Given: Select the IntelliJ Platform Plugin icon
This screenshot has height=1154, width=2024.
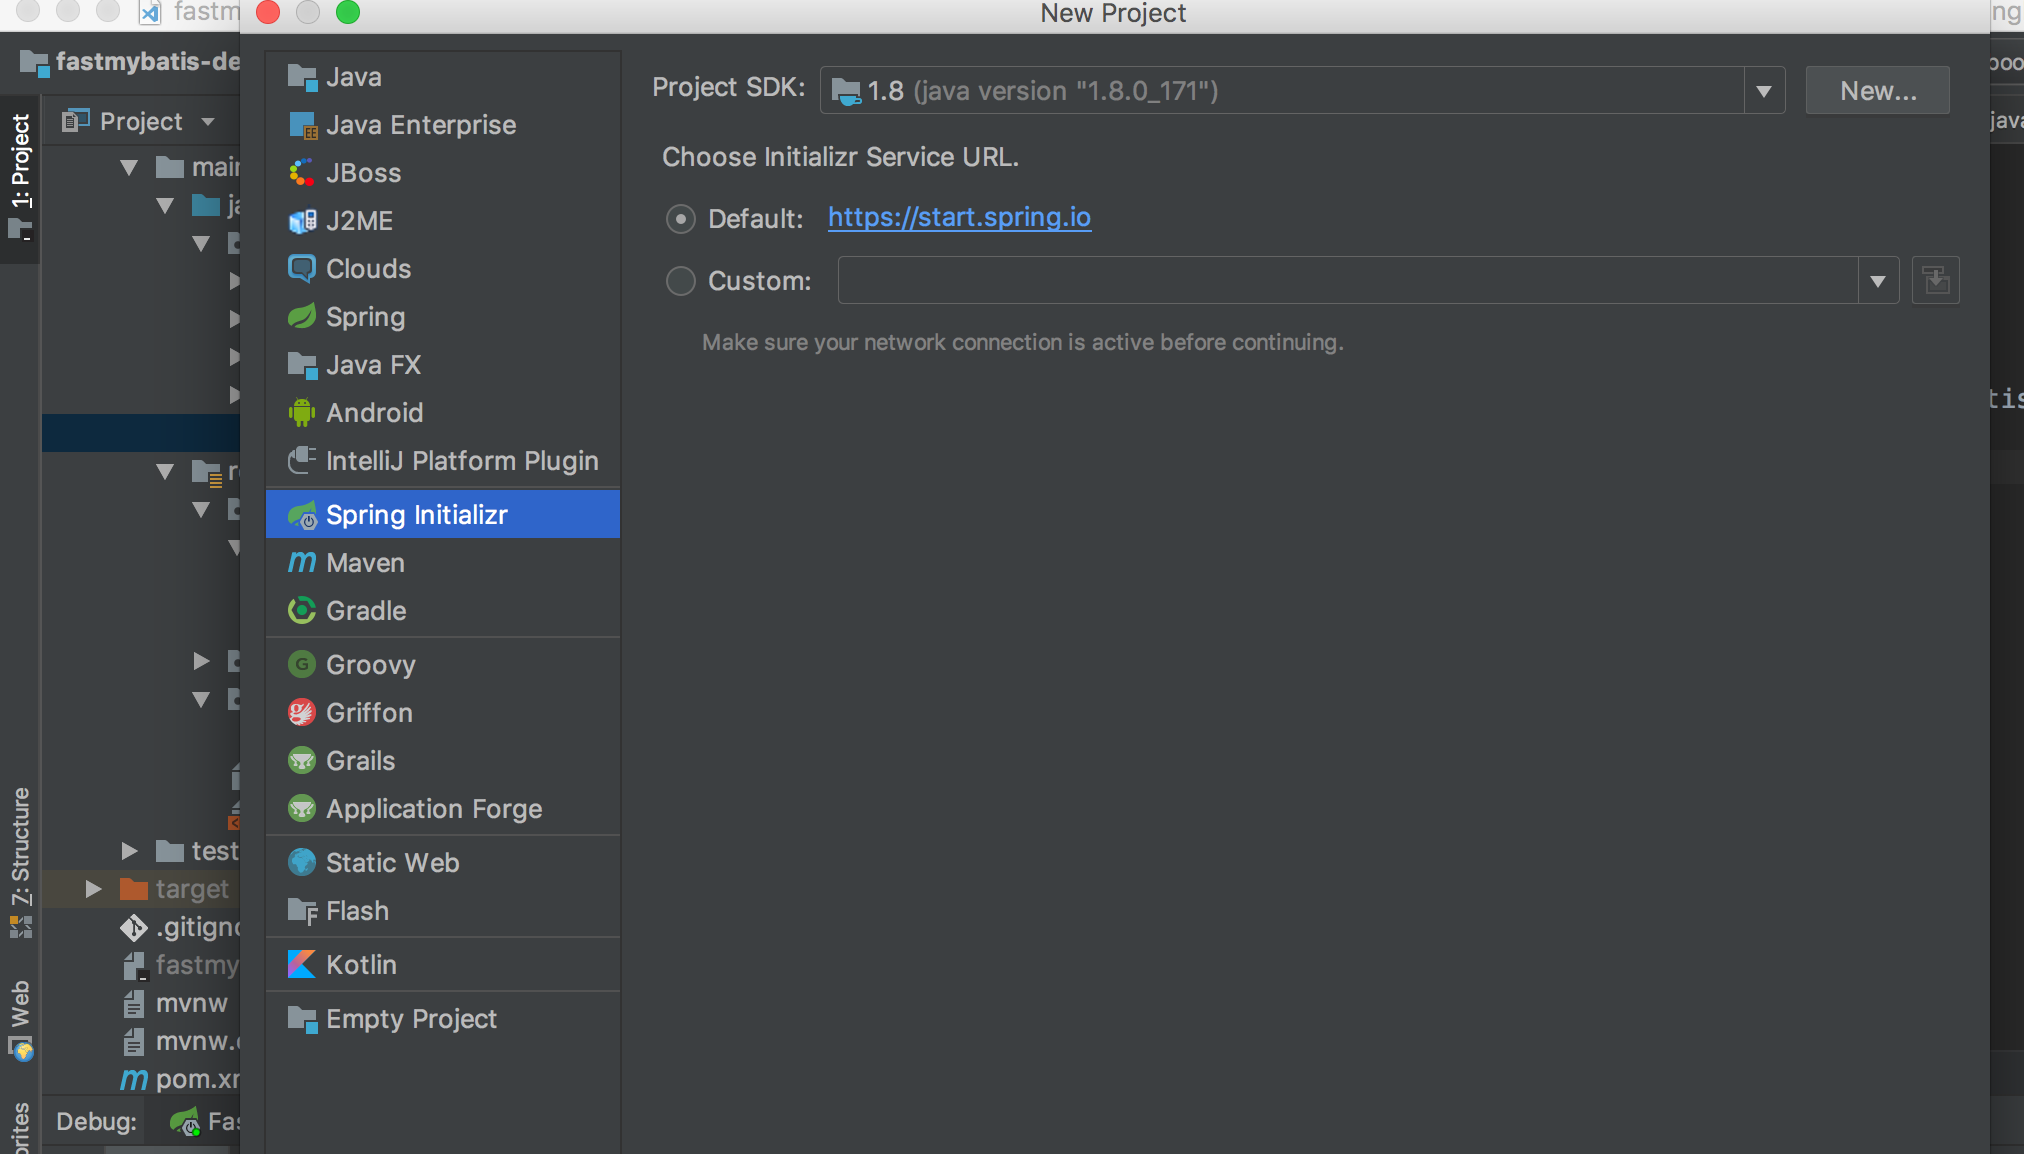Looking at the screenshot, I should [301, 461].
